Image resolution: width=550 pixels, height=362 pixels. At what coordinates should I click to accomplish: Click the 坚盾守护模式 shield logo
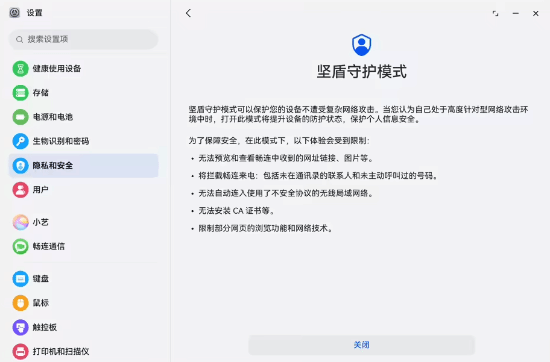(x=361, y=45)
